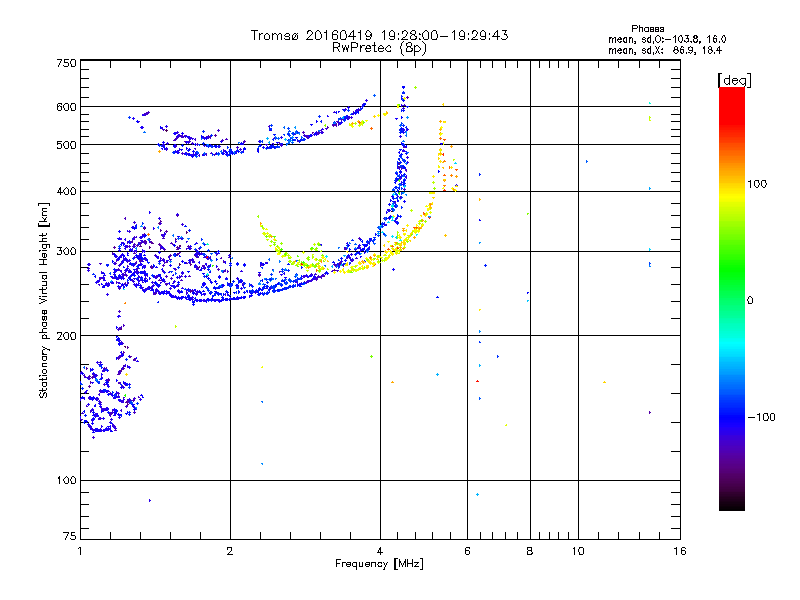Select the "100" degree label beside color bar
The width and height of the screenshot is (800, 600).
[757, 184]
